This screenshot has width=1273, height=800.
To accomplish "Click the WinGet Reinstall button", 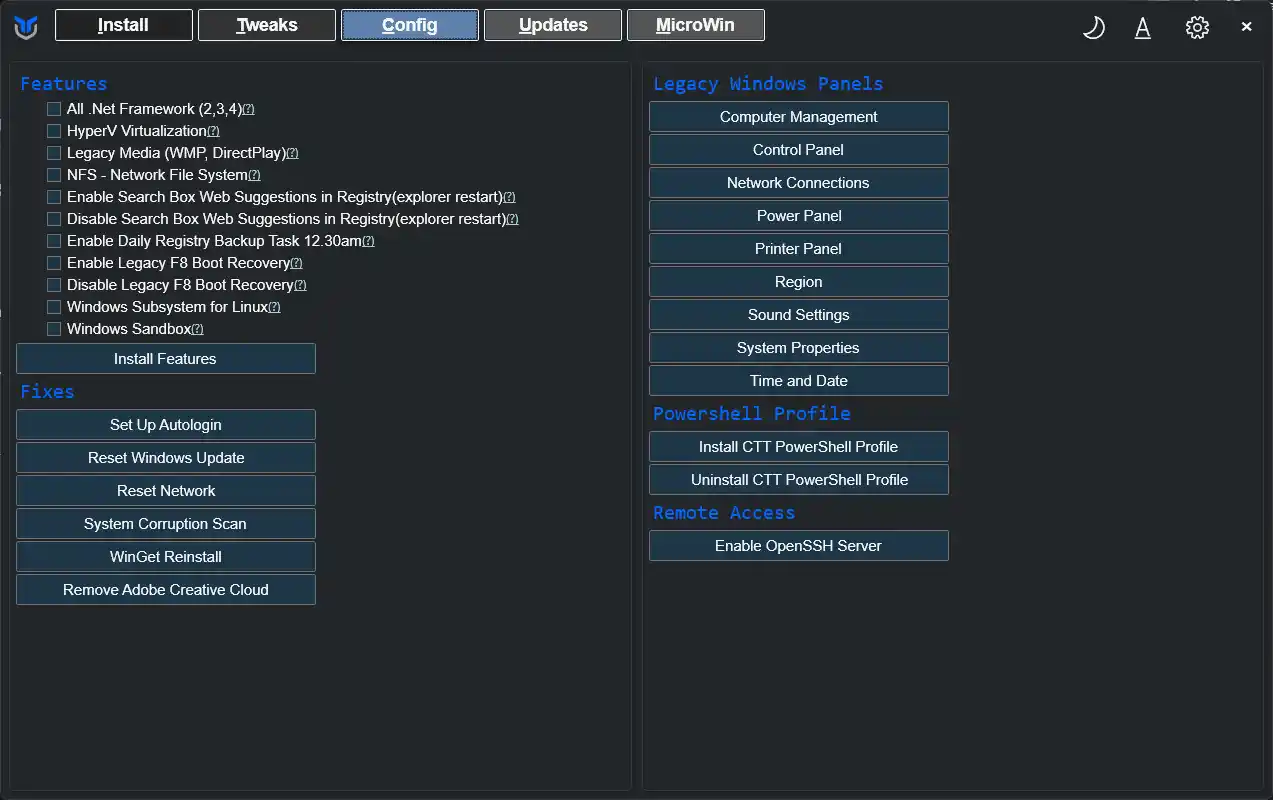I will point(166,557).
